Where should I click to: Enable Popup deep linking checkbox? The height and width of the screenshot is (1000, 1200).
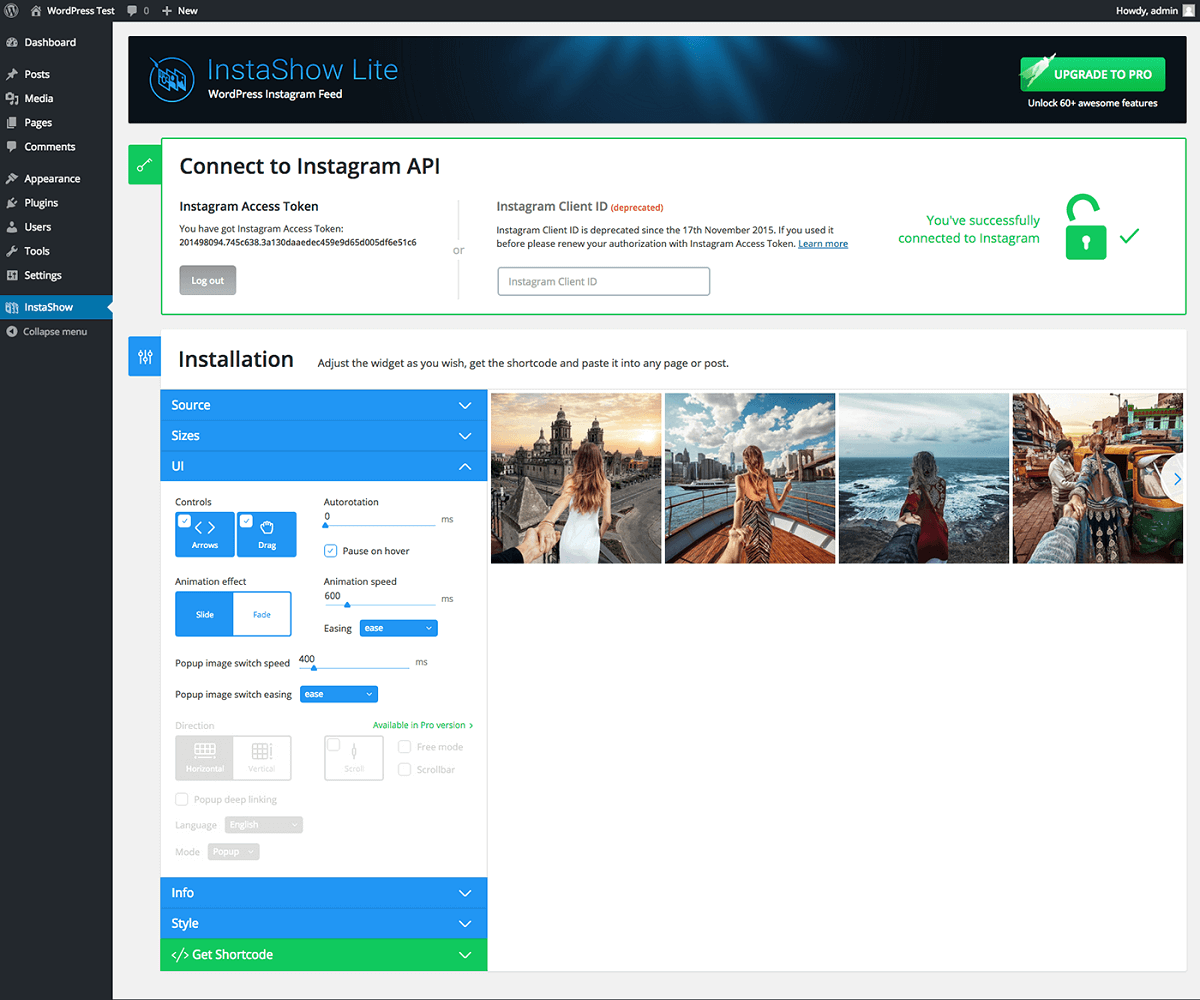pos(182,800)
